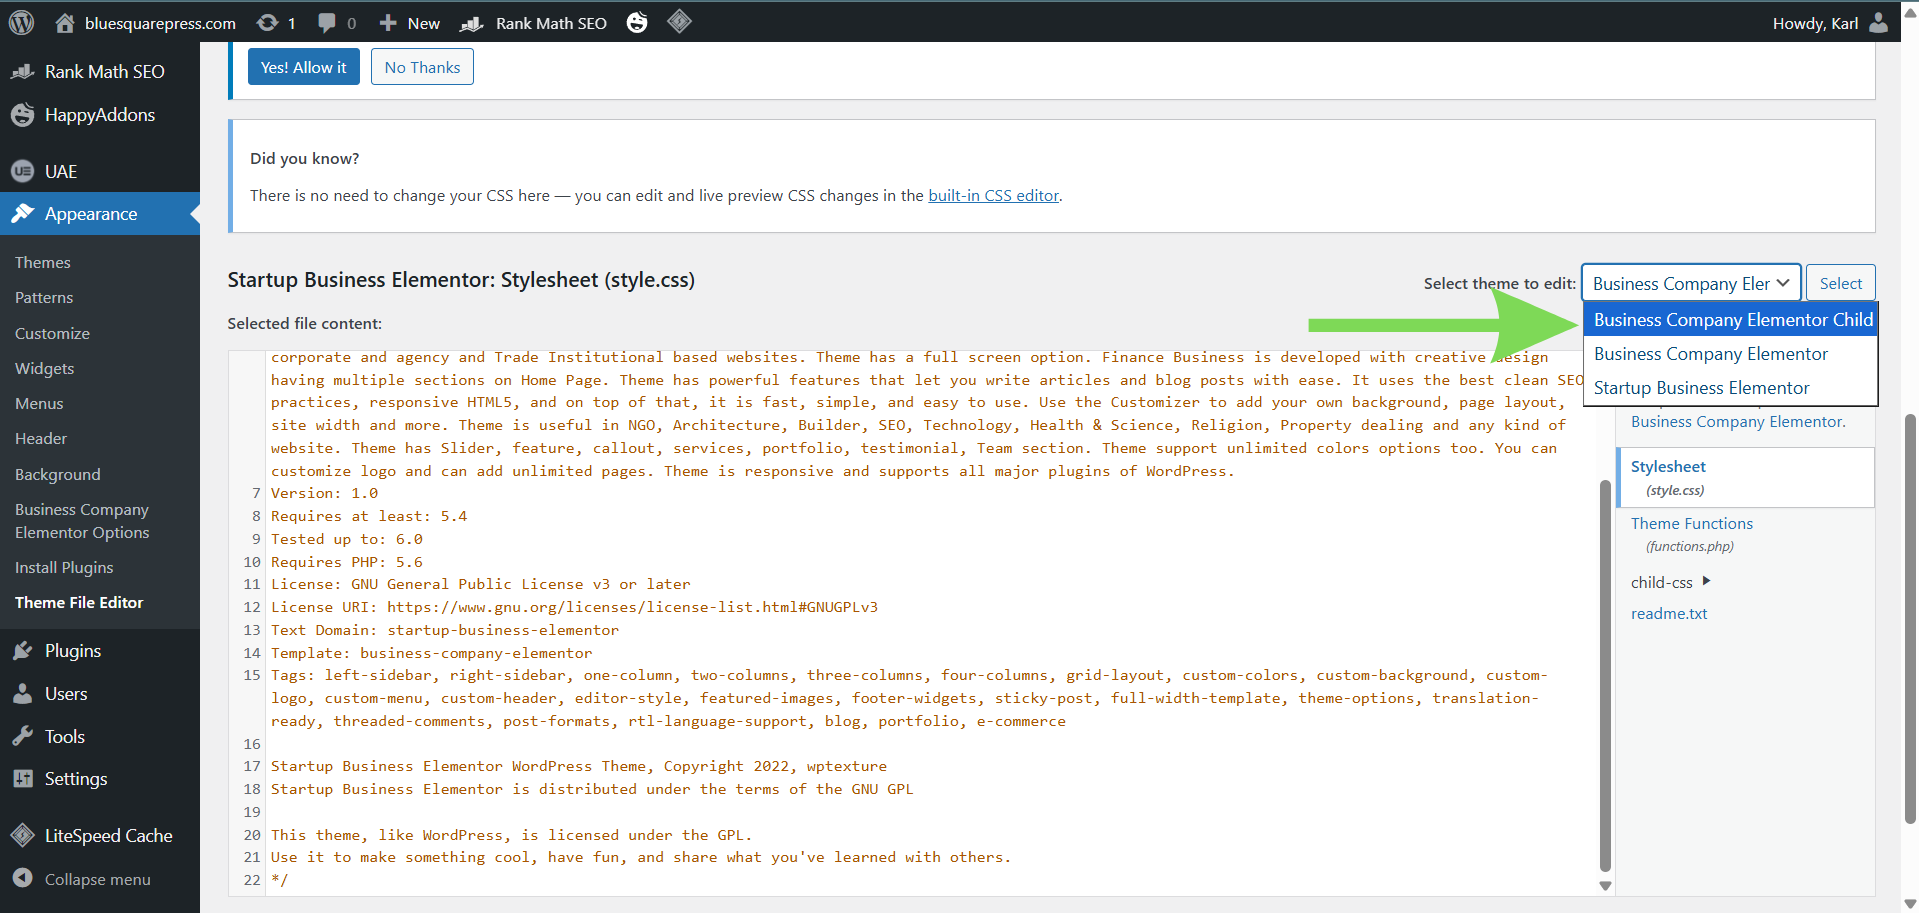Open Themes under Appearance
This screenshot has height=913, width=1919.
pyautogui.click(x=43, y=262)
